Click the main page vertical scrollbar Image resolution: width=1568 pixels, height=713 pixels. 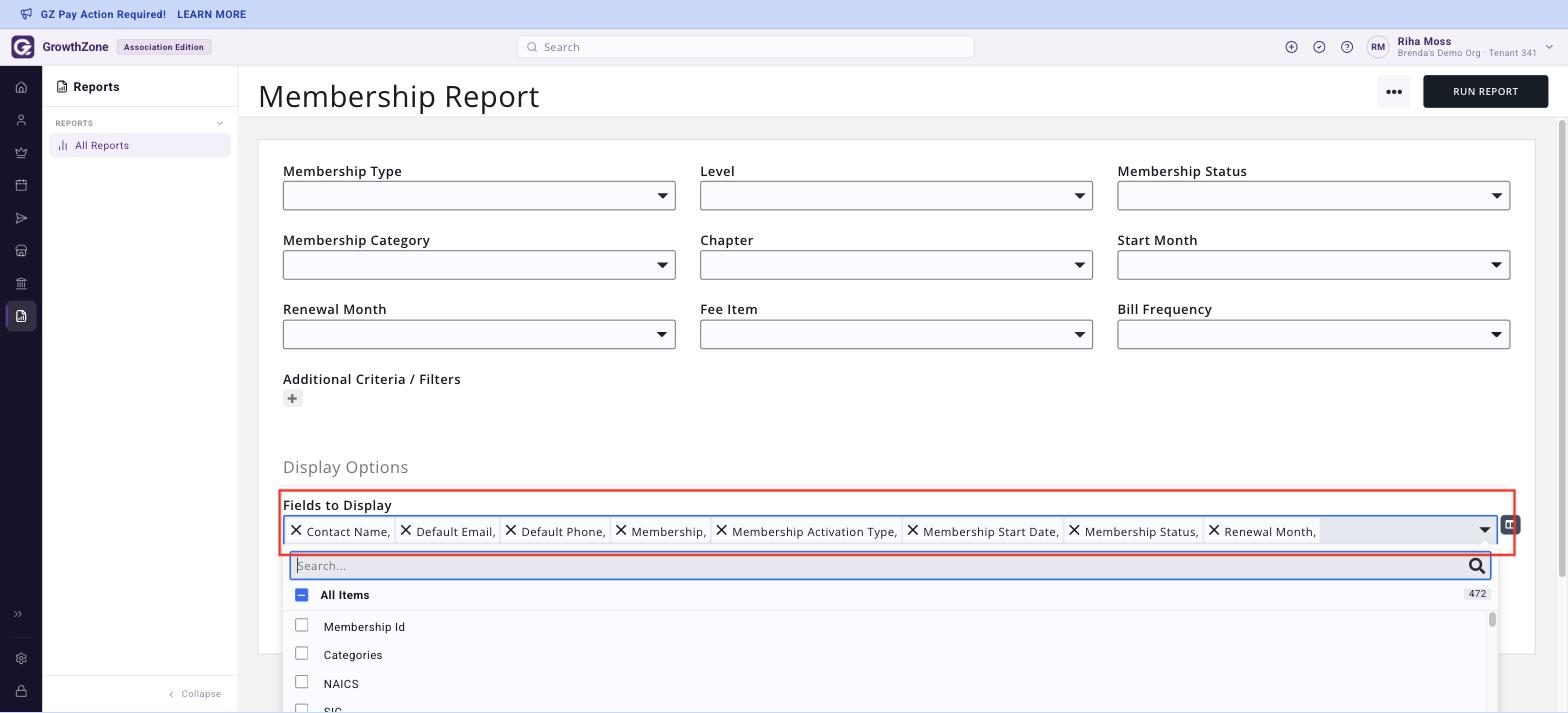1562,348
